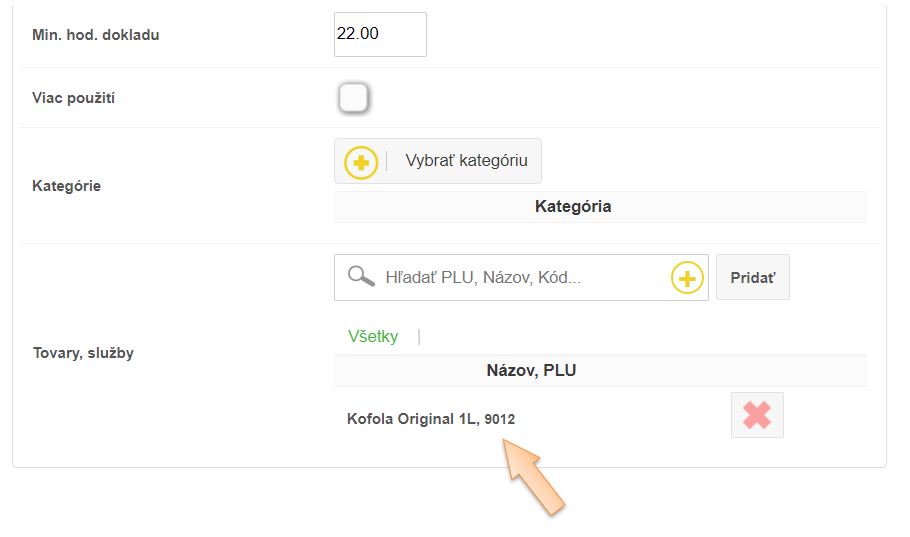Click the Tovary, služby row label
Screen dimensions: 910x537
click(x=83, y=353)
